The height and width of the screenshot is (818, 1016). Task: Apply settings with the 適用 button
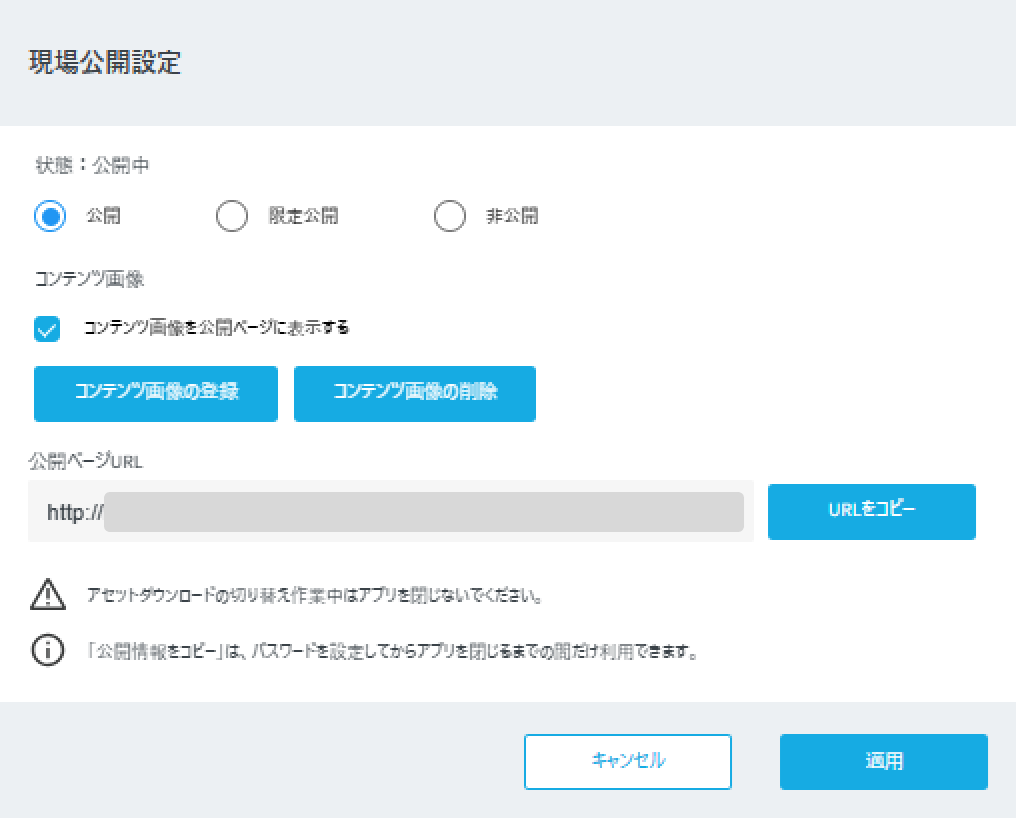883,761
